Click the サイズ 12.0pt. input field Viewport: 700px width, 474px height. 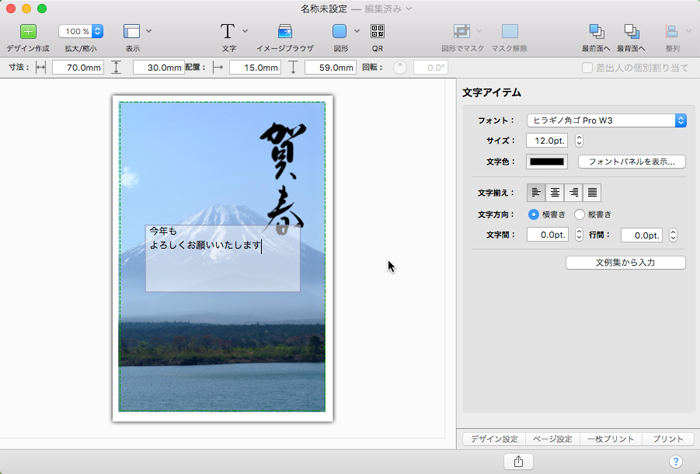pyautogui.click(x=547, y=141)
